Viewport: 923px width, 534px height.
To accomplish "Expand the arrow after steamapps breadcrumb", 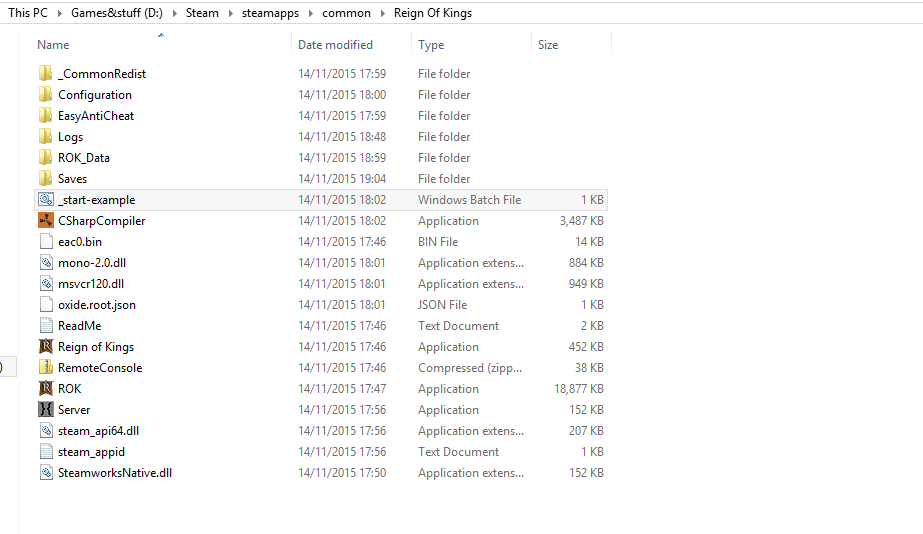I will coord(311,14).
